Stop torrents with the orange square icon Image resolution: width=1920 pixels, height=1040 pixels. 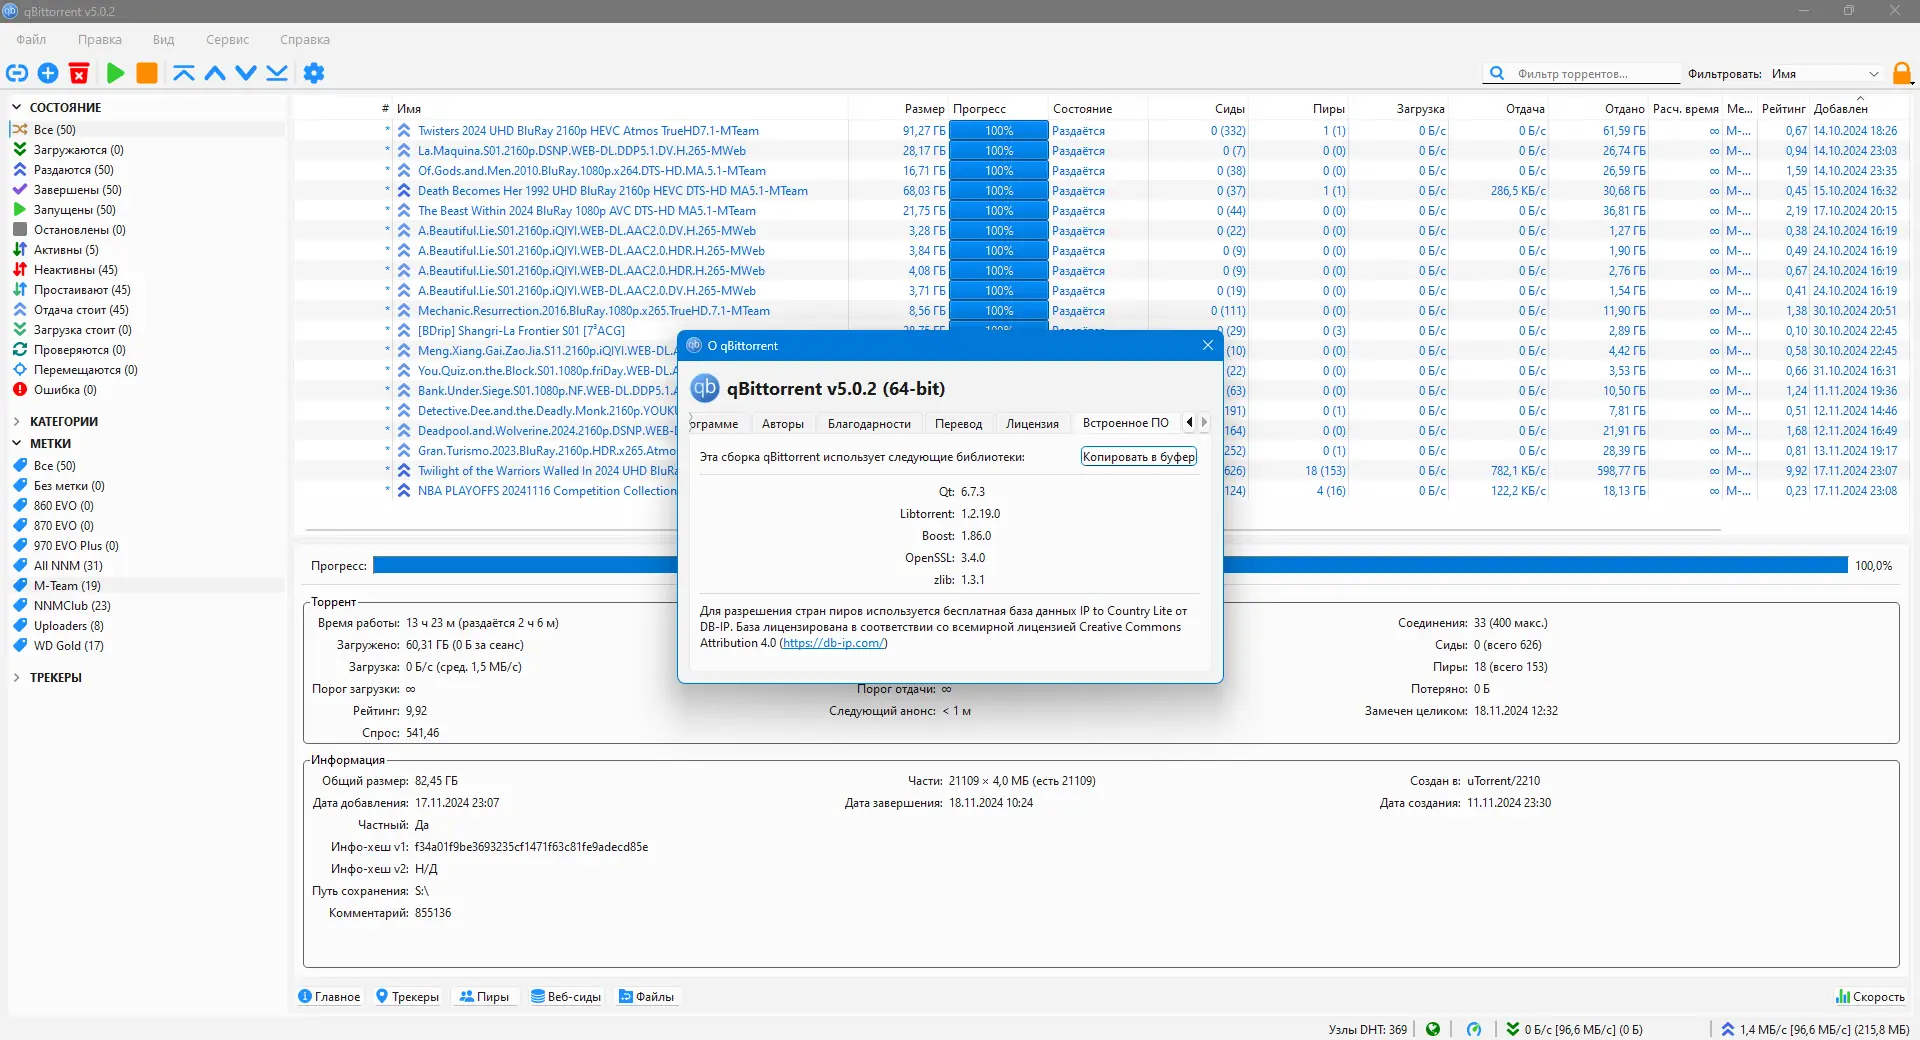[x=147, y=73]
